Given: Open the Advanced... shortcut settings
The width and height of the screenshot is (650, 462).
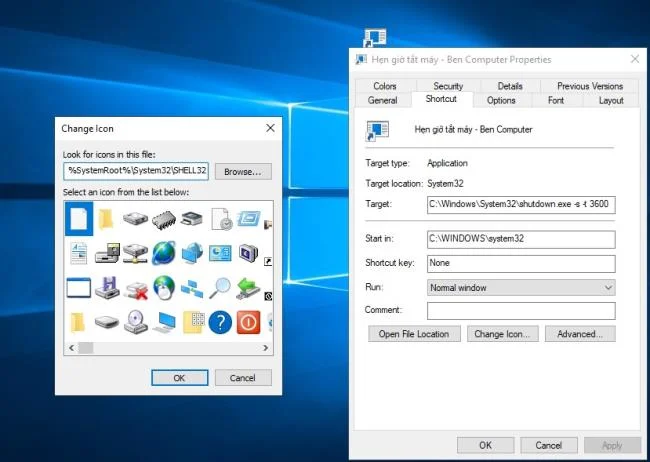Looking at the screenshot, I should (580, 334).
